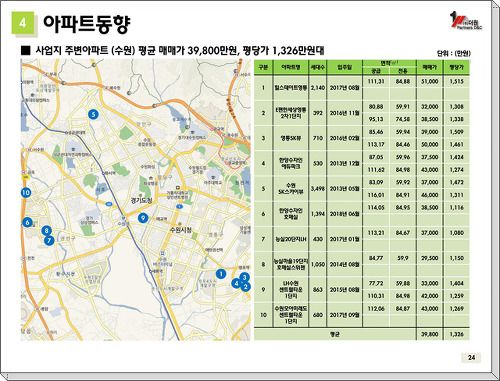Screen dimensions: 500x381
Task: Click sale price 42,000
Action: (430, 296)
